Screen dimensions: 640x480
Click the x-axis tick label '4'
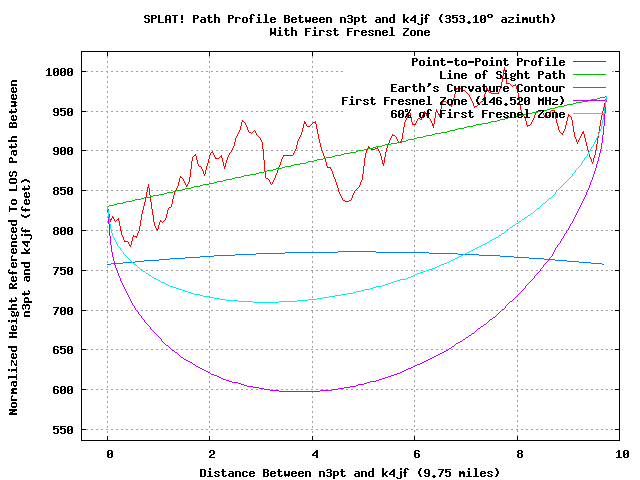pyautogui.click(x=314, y=454)
